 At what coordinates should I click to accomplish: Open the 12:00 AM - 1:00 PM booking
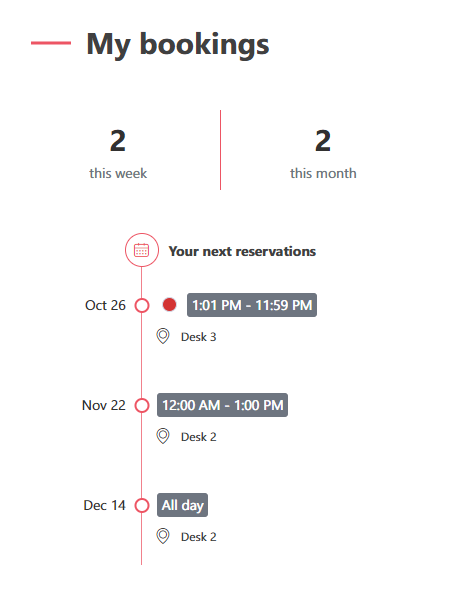(222, 405)
